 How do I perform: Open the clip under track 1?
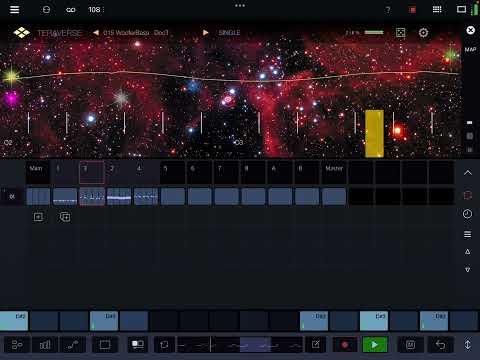tap(65, 196)
